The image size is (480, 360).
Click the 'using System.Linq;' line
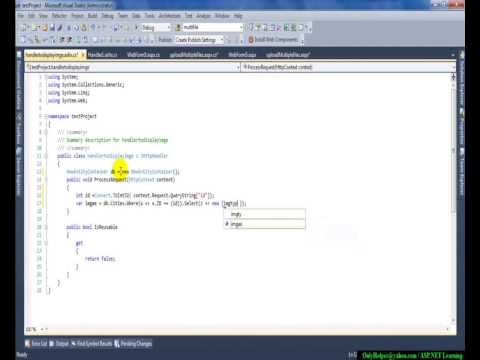point(68,93)
